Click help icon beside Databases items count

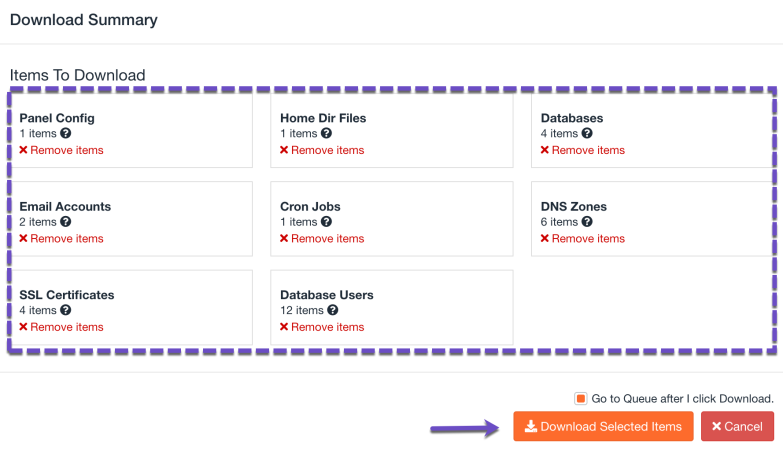point(588,133)
